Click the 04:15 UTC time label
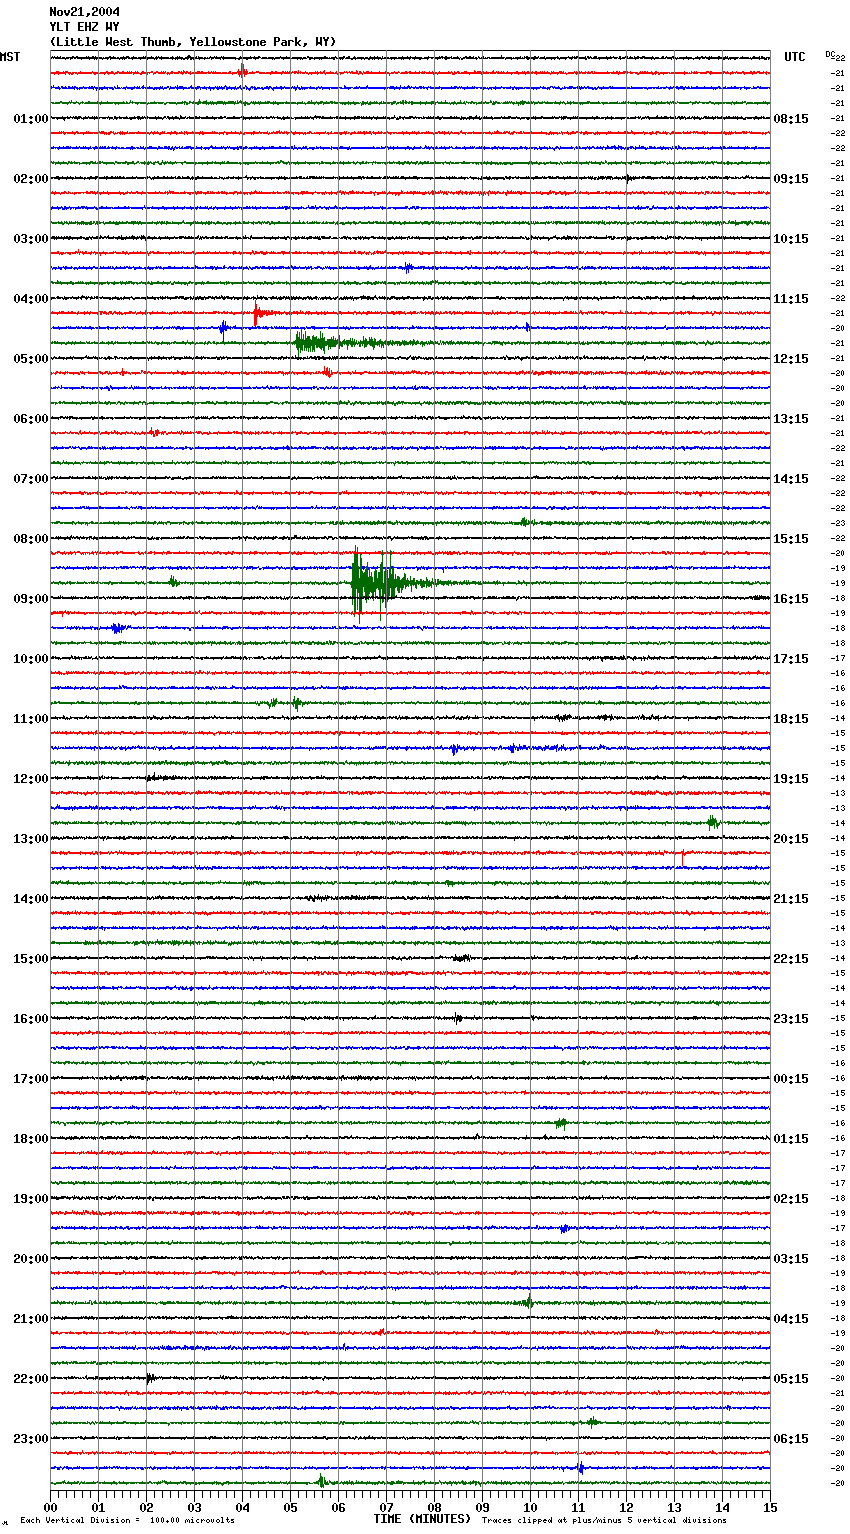 [791, 1319]
